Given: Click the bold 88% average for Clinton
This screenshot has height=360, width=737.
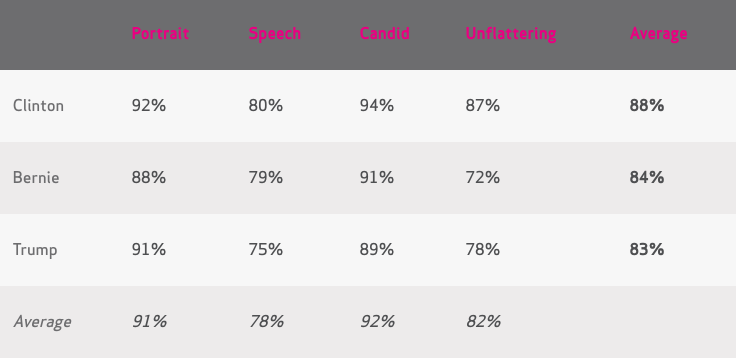Looking at the screenshot, I should [647, 105].
